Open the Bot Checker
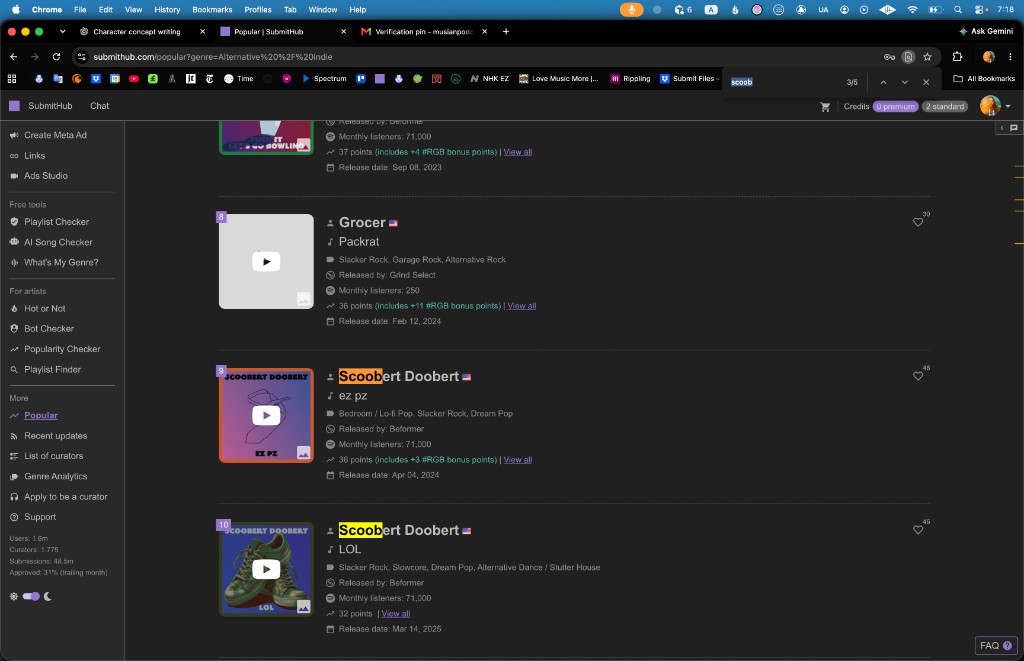Screen dimensions: 1024x661 [x=48, y=329]
